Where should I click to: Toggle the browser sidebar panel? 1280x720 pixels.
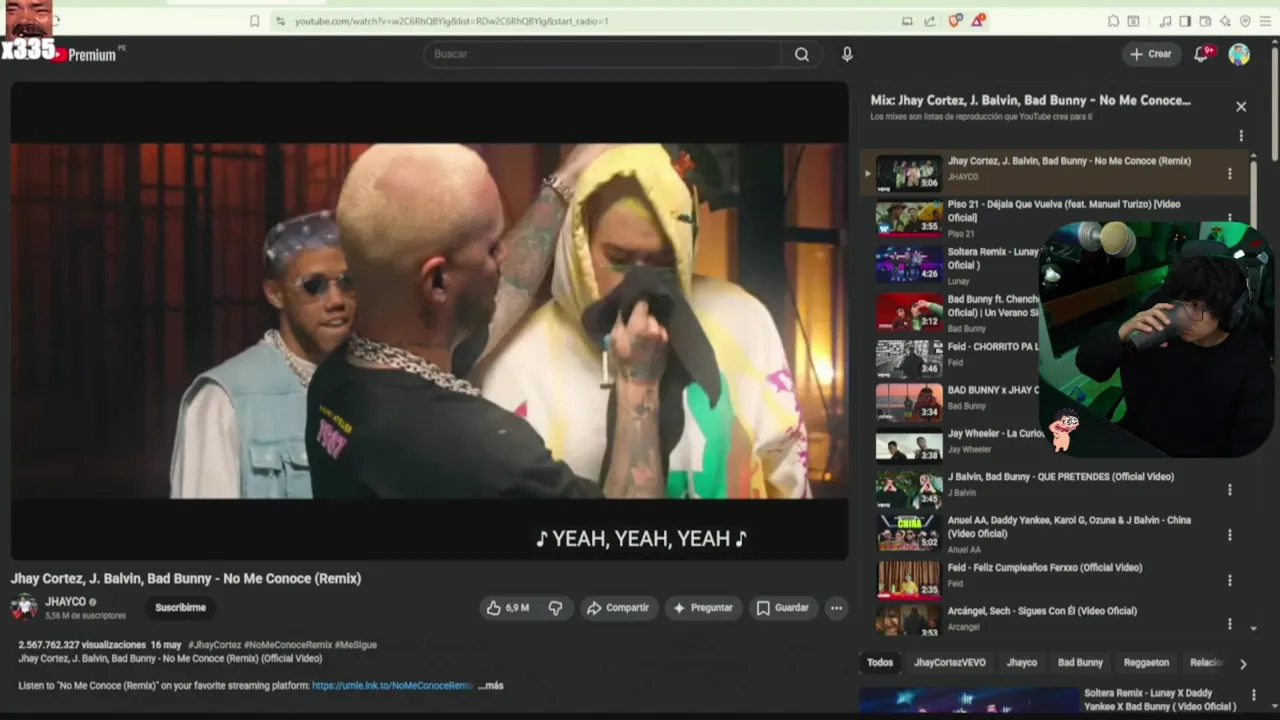(1185, 21)
